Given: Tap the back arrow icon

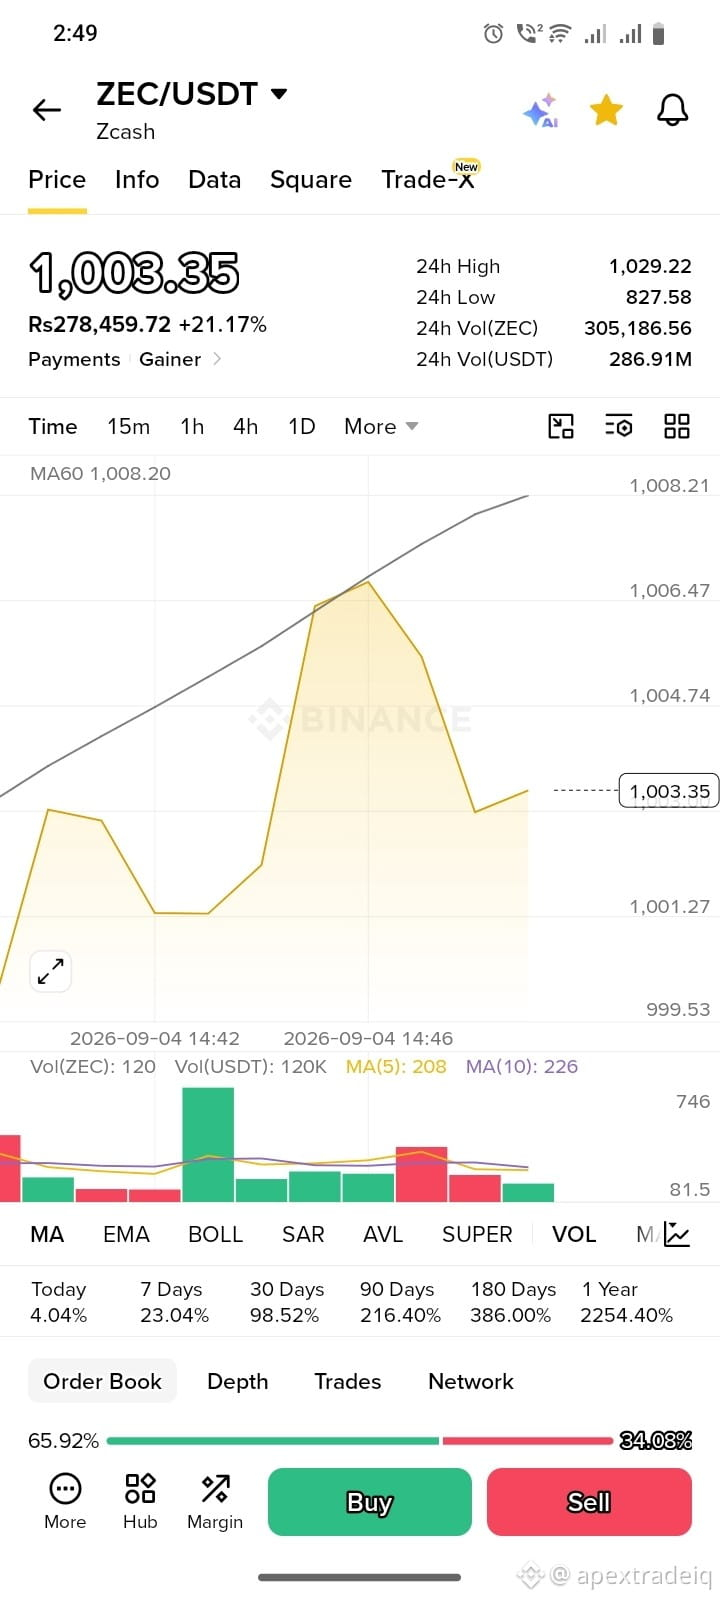Looking at the screenshot, I should click(x=47, y=110).
